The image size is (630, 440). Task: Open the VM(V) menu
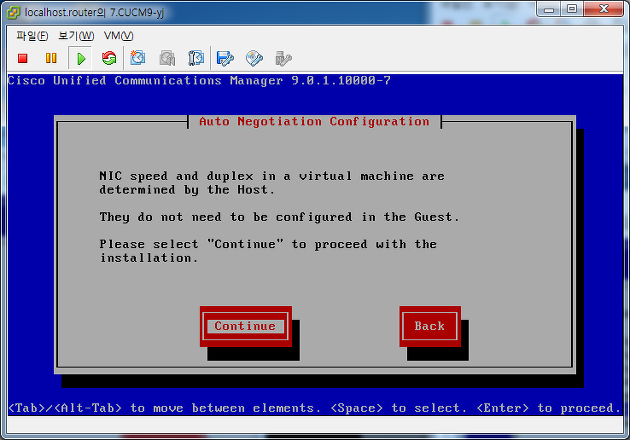click(118, 36)
